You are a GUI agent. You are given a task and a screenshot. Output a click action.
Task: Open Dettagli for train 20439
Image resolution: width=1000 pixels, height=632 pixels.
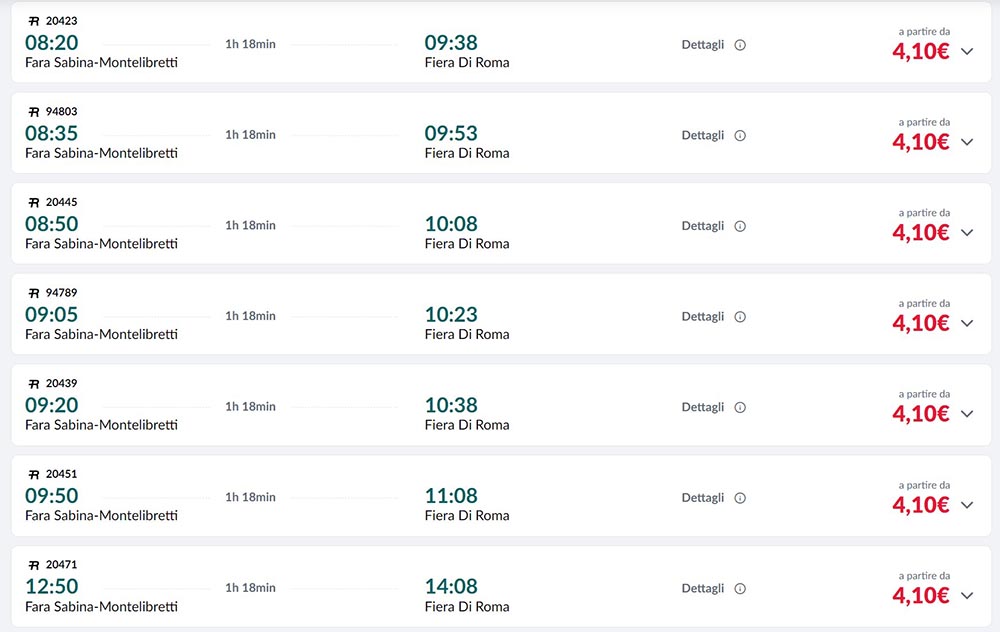pyautogui.click(x=703, y=408)
